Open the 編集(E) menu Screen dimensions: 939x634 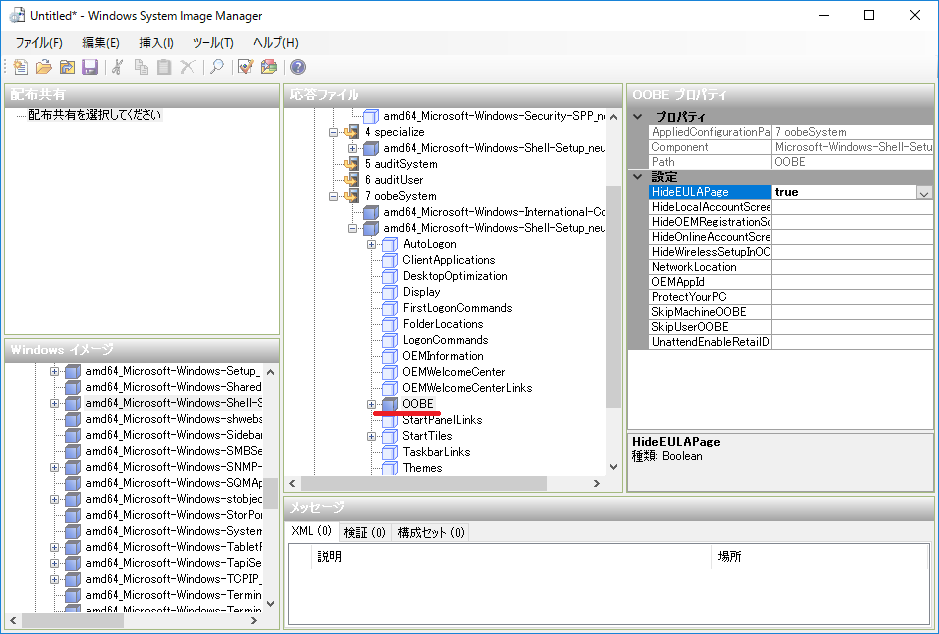click(x=101, y=43)
